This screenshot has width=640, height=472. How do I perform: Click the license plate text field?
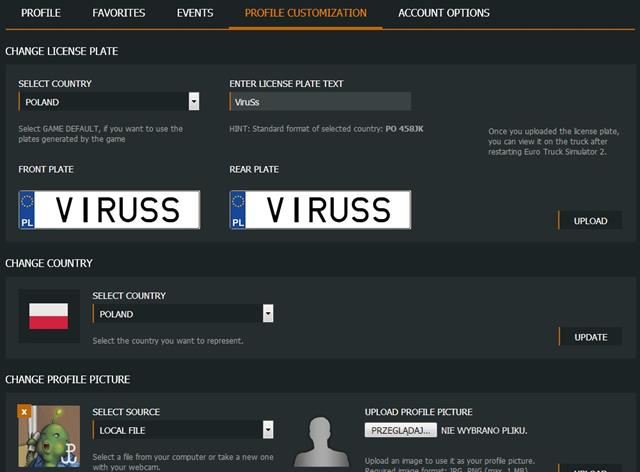click(320, 101)
